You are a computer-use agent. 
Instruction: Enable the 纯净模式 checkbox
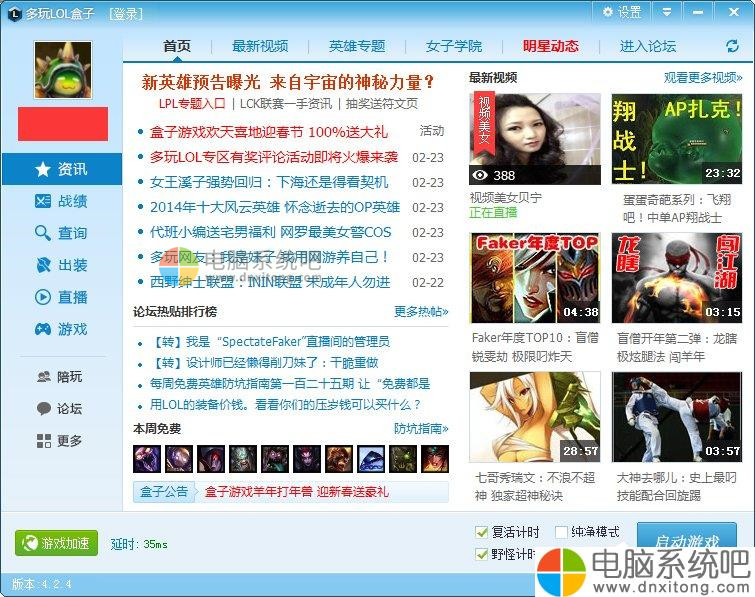561,532
